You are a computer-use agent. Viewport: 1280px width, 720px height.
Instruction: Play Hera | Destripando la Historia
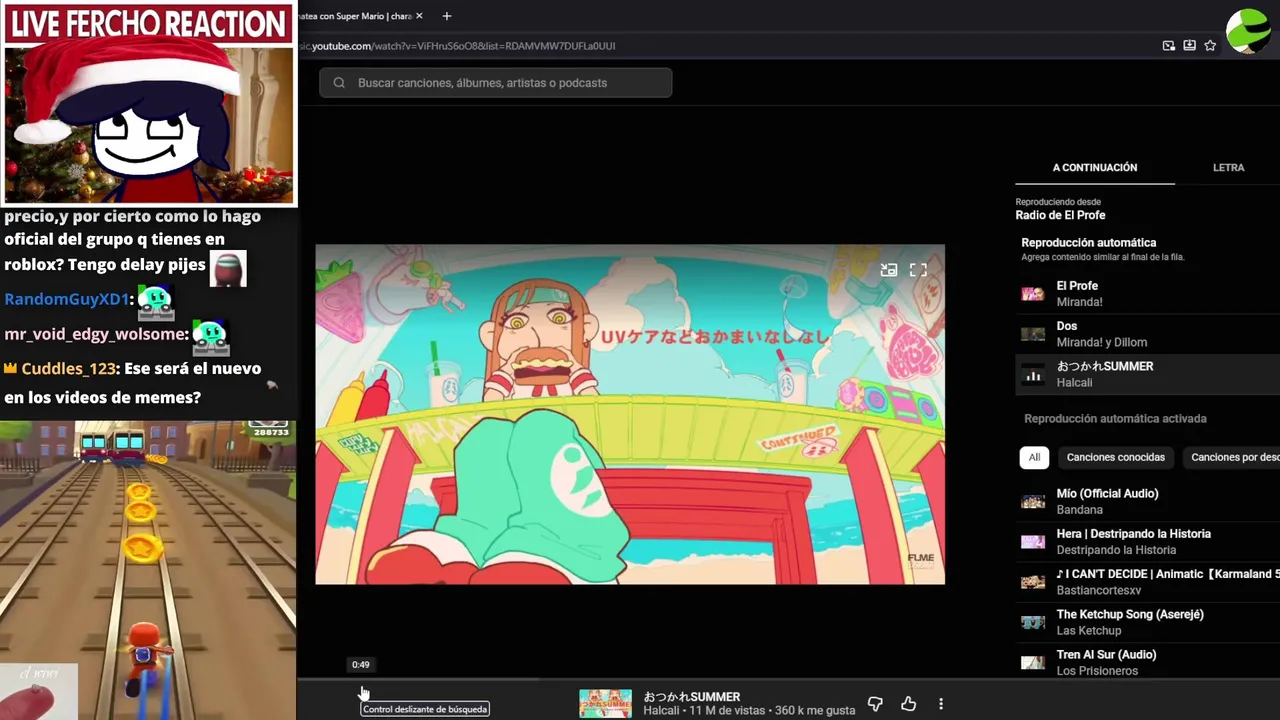pos(1148,541)
